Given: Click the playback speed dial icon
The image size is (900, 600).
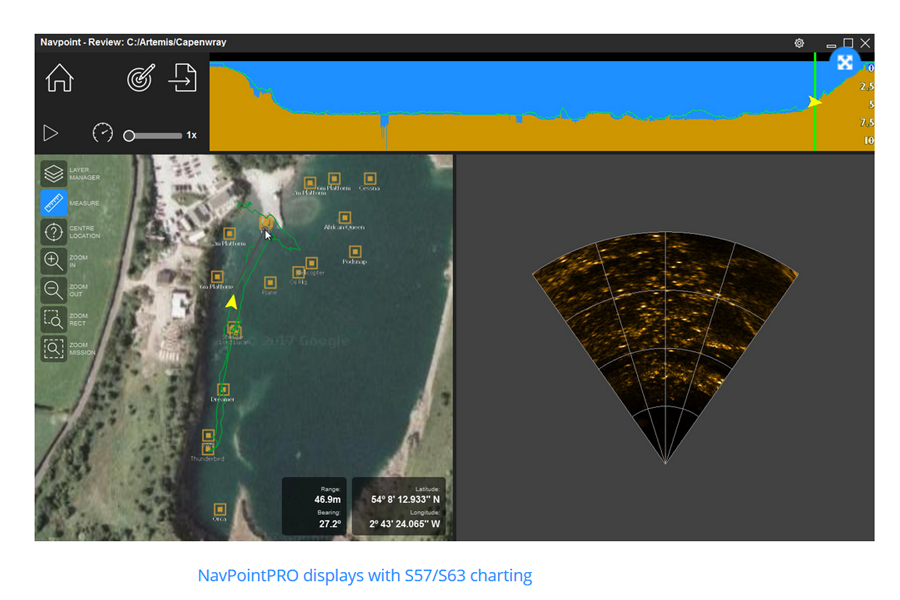Looking at the screenshot, I should coord(102,132).
